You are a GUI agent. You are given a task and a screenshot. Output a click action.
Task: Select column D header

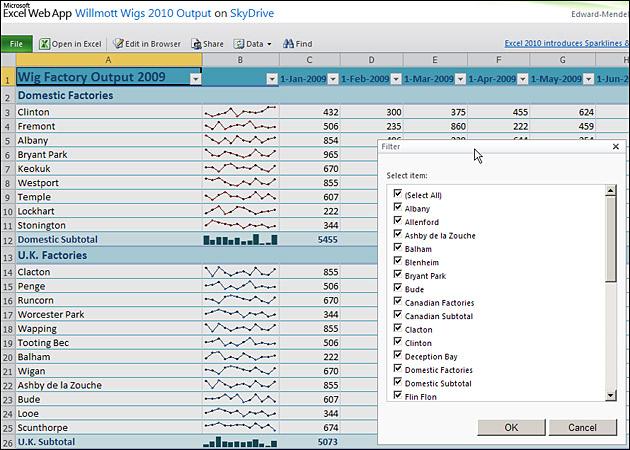[371, 60]
